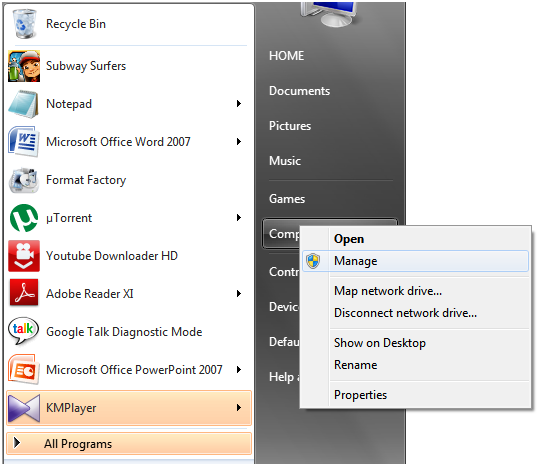Viewport: 538px width, 467px height.
Task: Expand PowerPoint 2007 submenu arrow
Action: 239,370
